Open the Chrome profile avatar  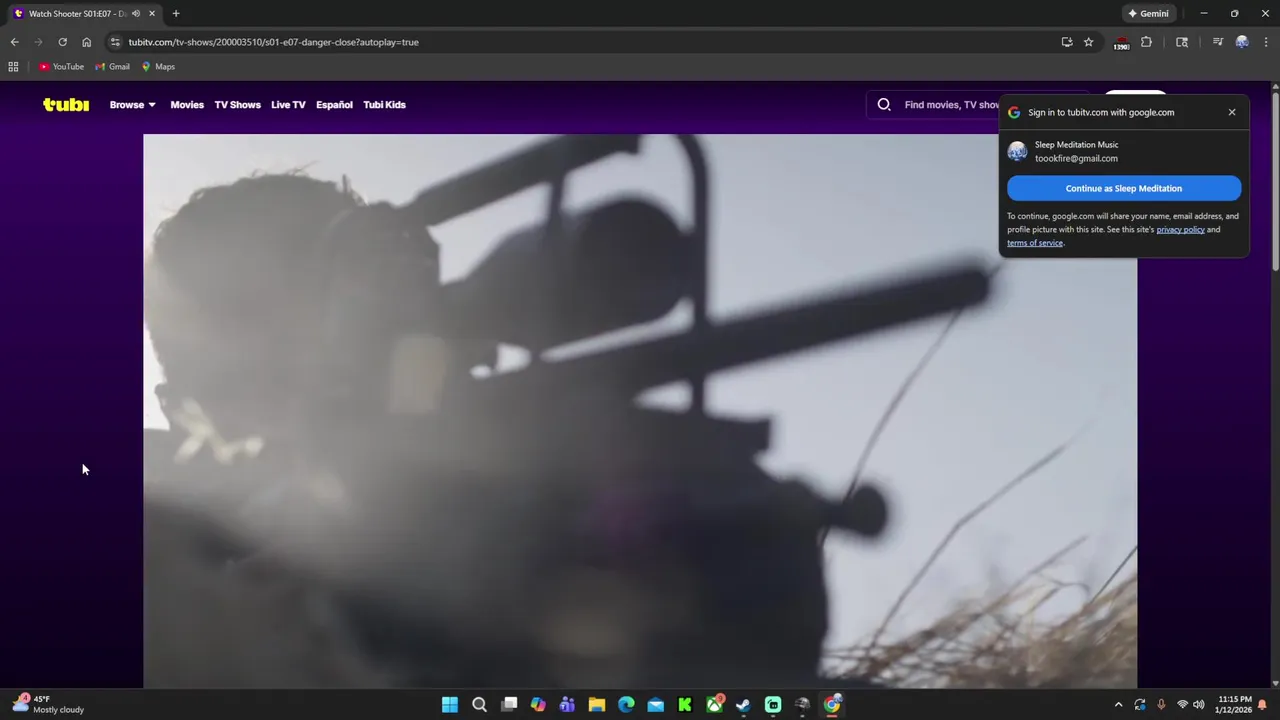click(1242, 42)
